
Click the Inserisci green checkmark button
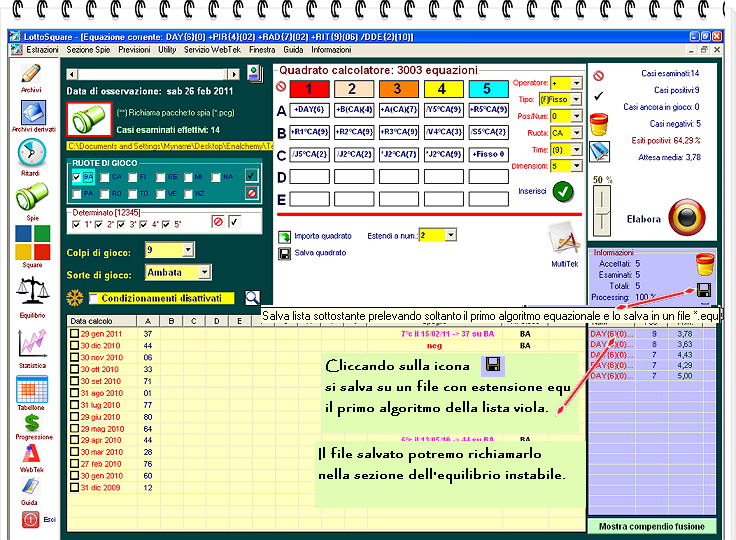click(x=563, y=192)
